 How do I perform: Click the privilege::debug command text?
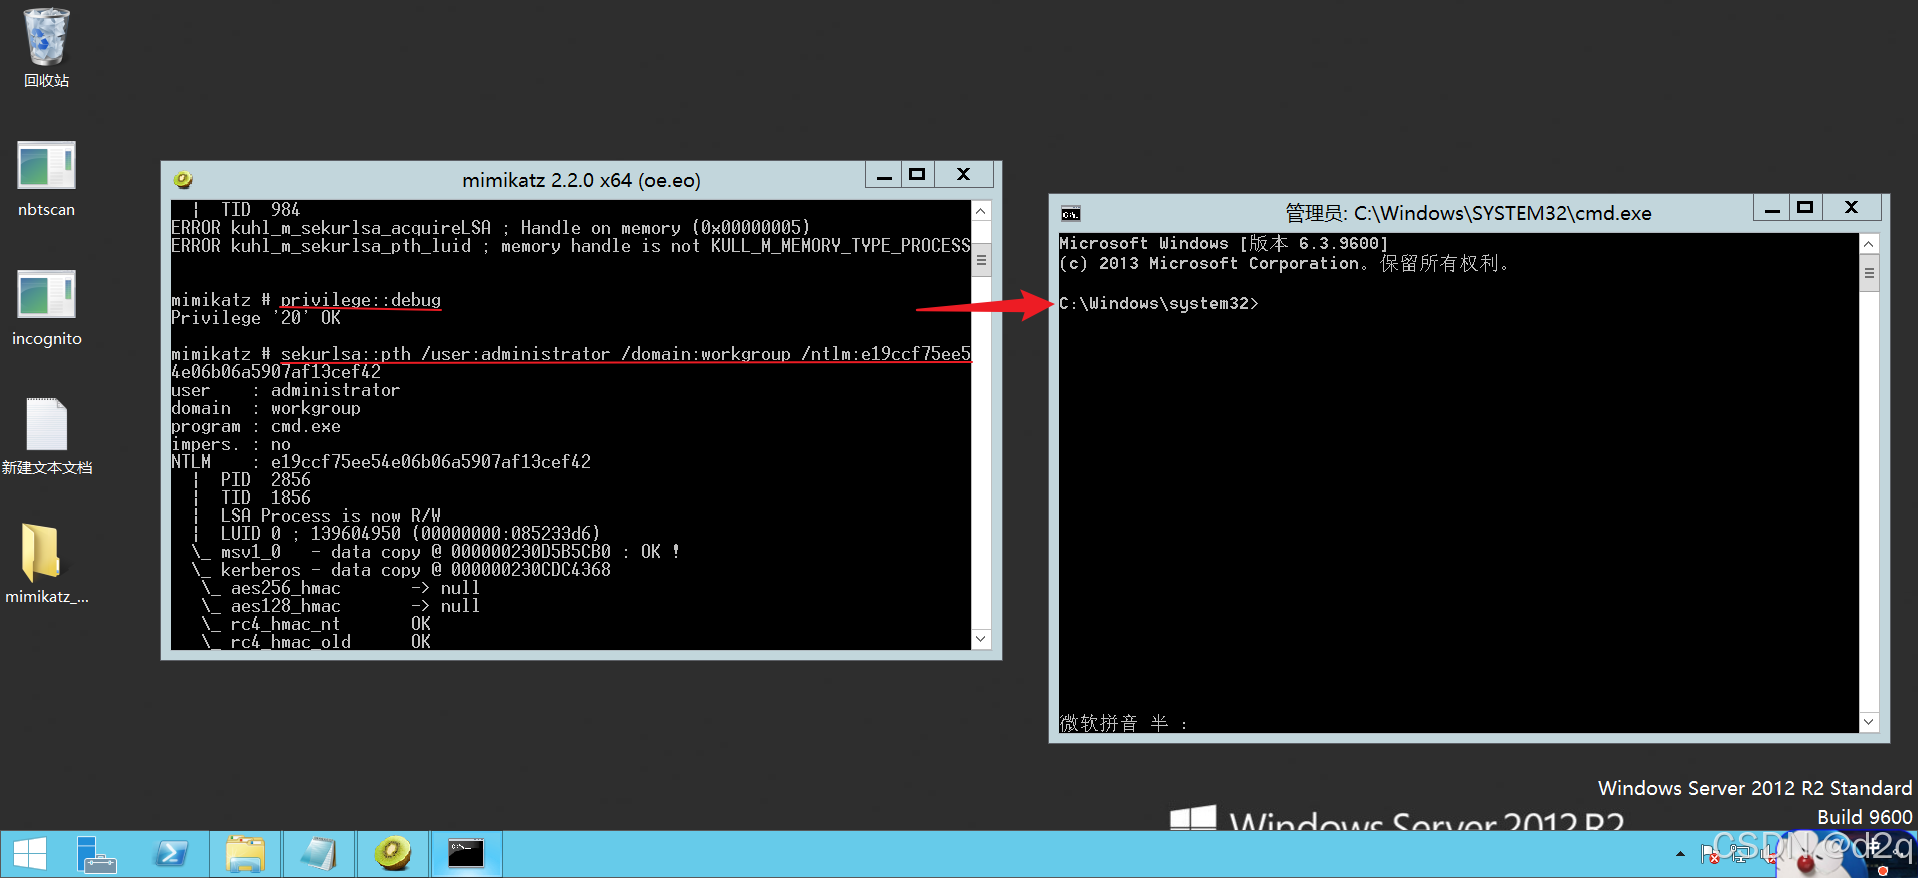pos(360,300)
